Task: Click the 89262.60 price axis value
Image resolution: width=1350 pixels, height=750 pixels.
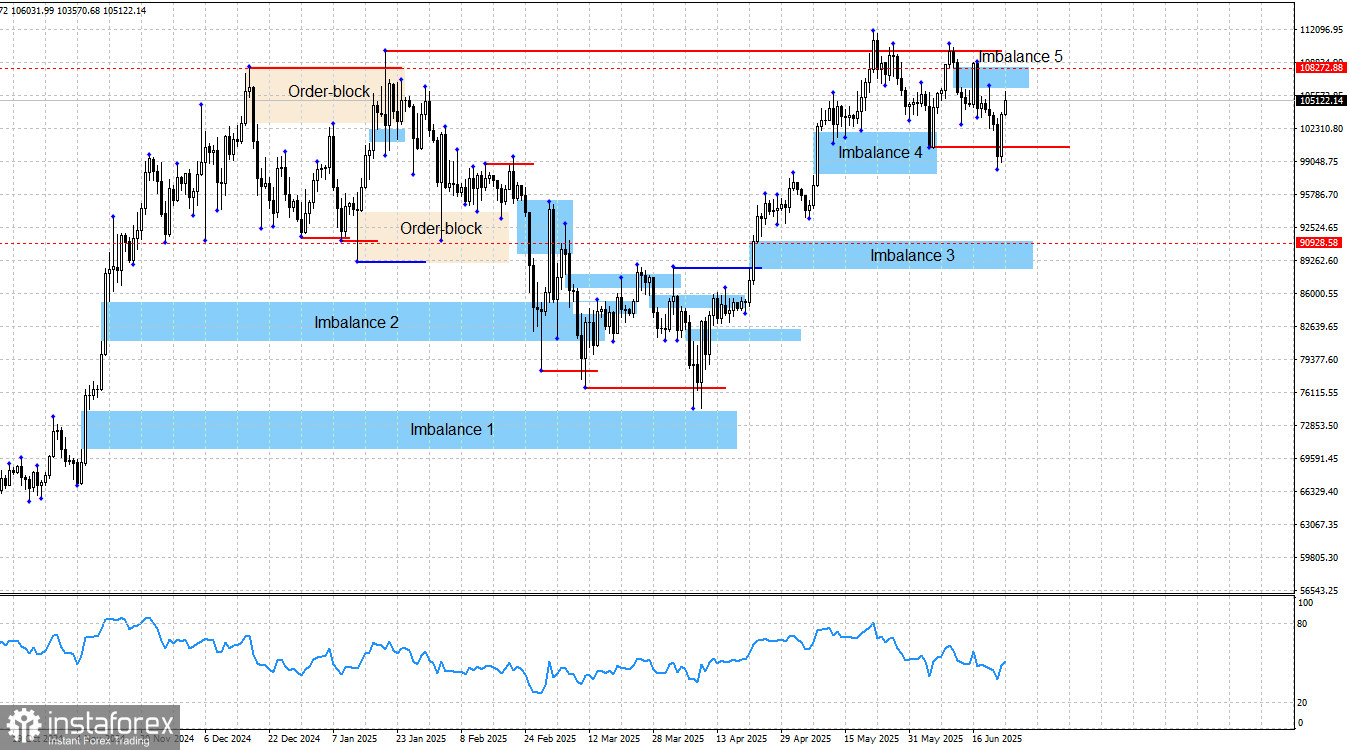Action: (x=1320, y=261)
